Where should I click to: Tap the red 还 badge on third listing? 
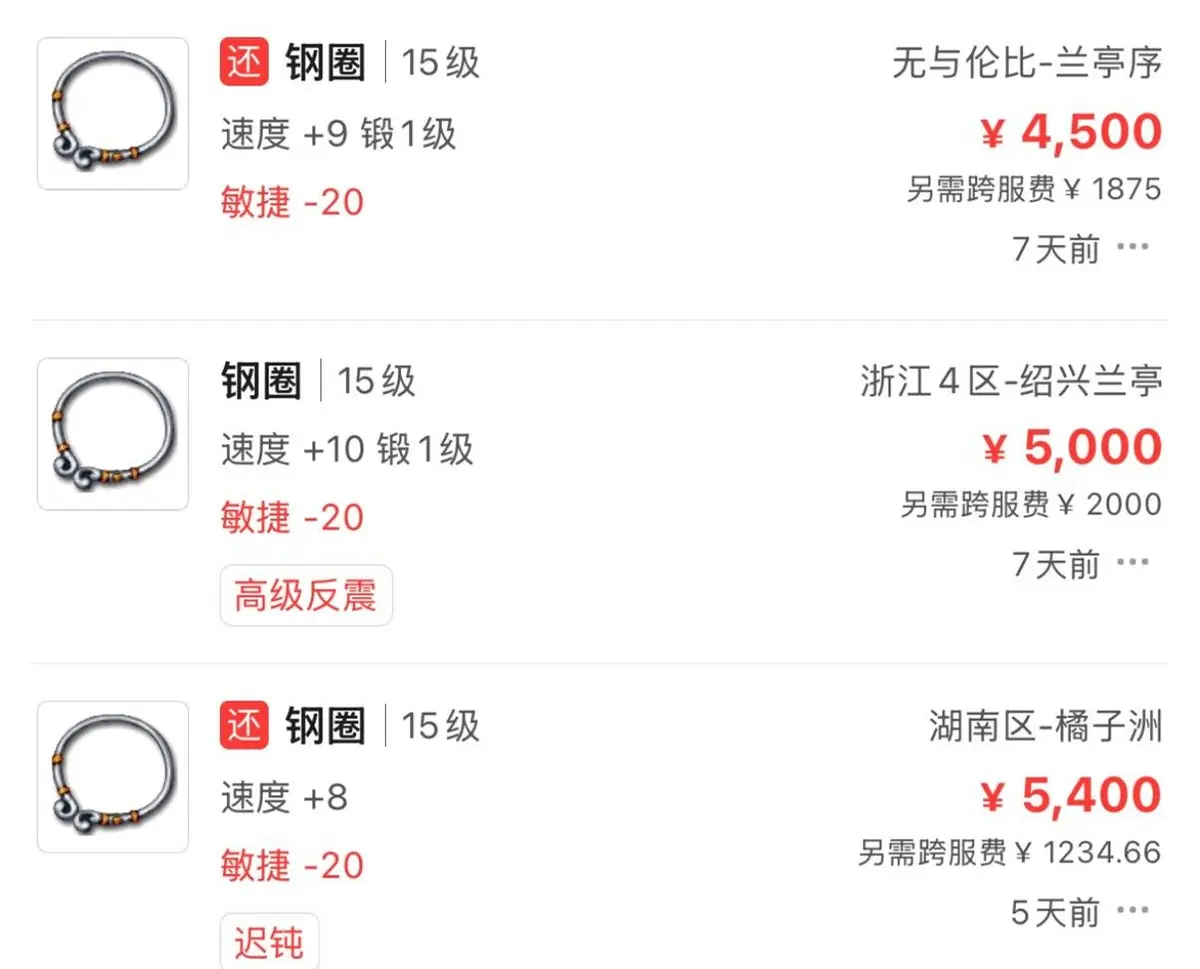(245, 726)
